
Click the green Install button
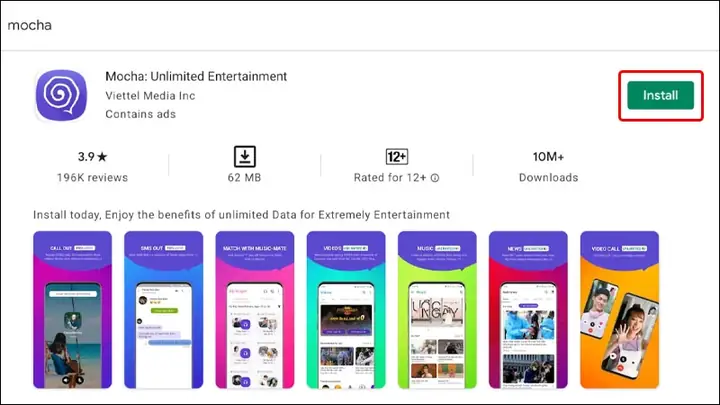pos(660,95)
